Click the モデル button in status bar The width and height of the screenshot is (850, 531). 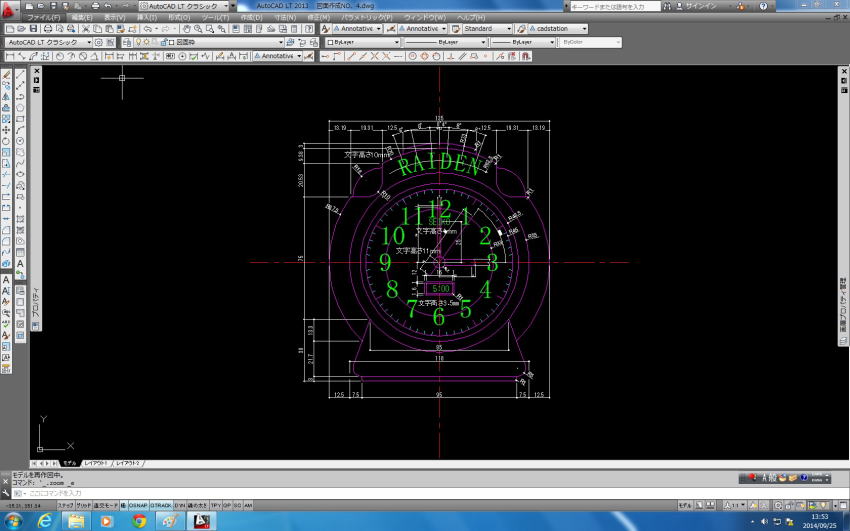click(685, 505)
